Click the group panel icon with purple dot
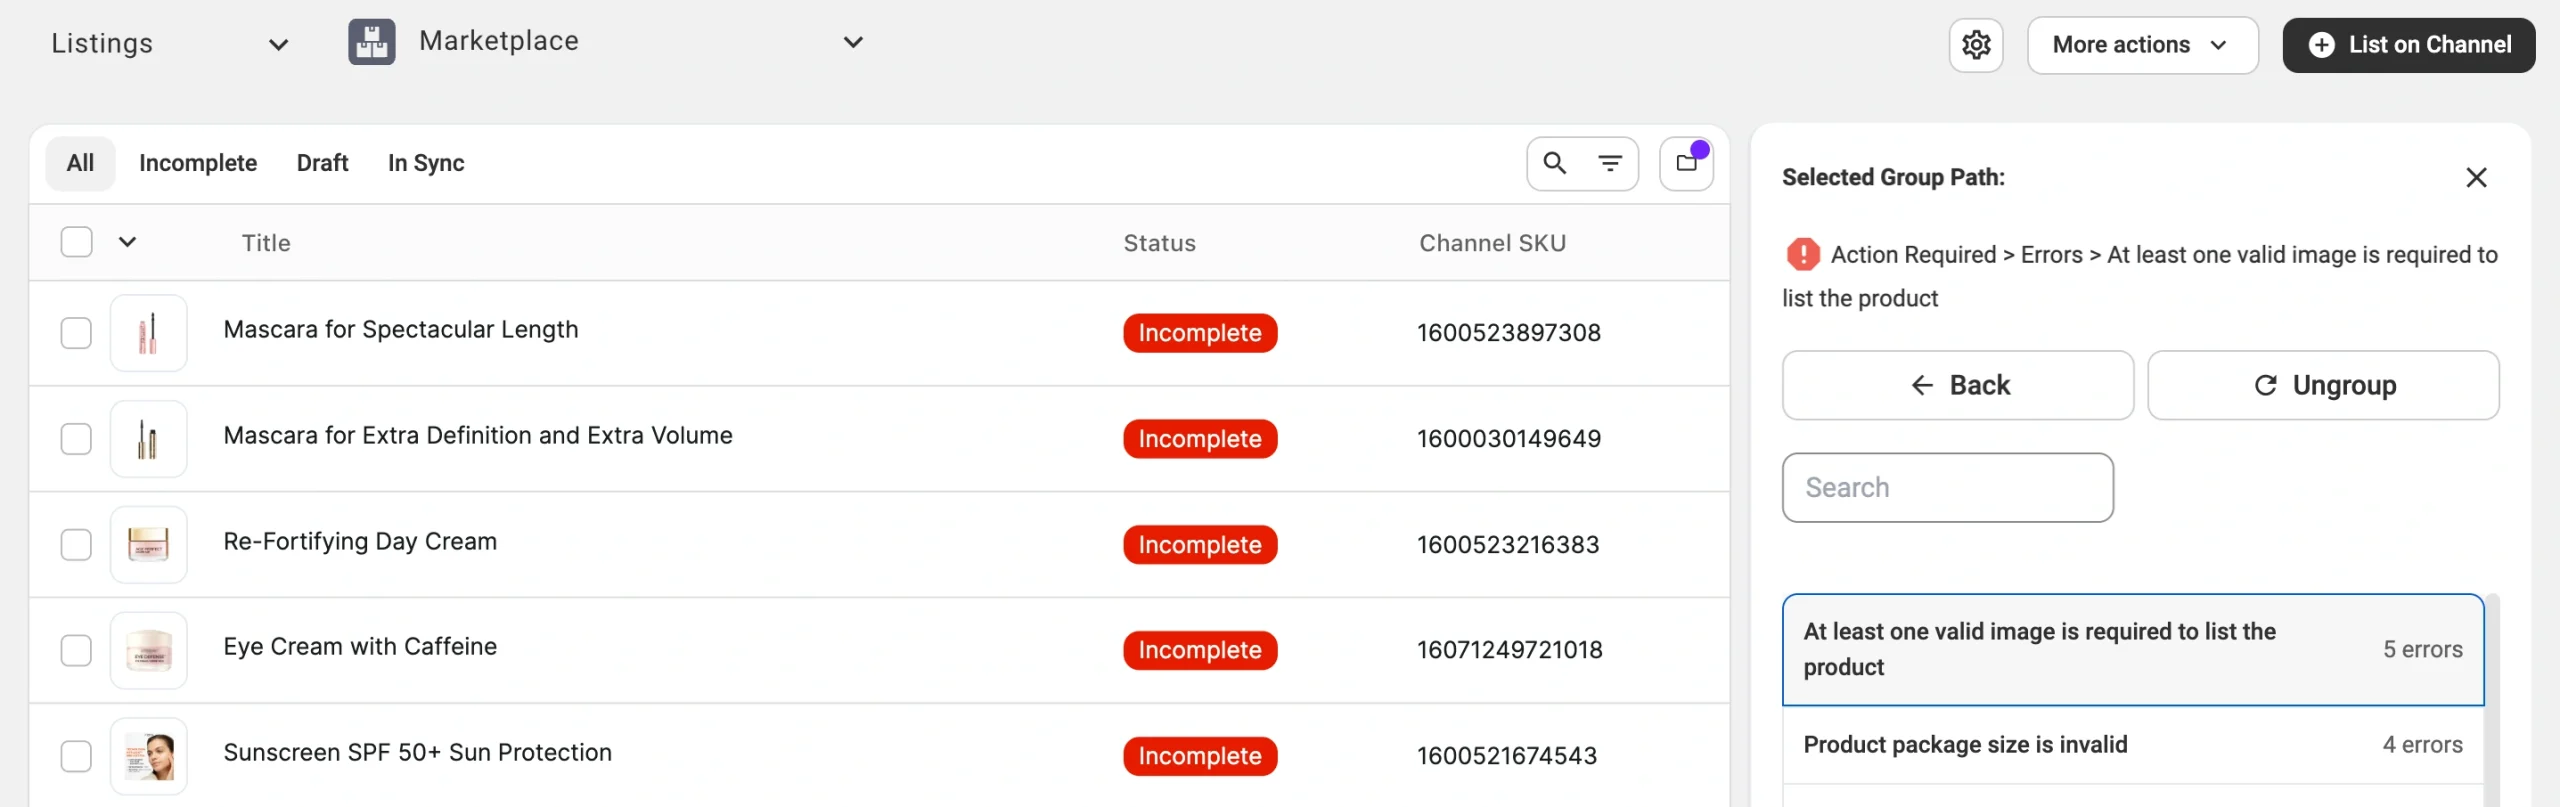The width and height of the screenshot is (2560, 807). click(x=1687, y=163)
